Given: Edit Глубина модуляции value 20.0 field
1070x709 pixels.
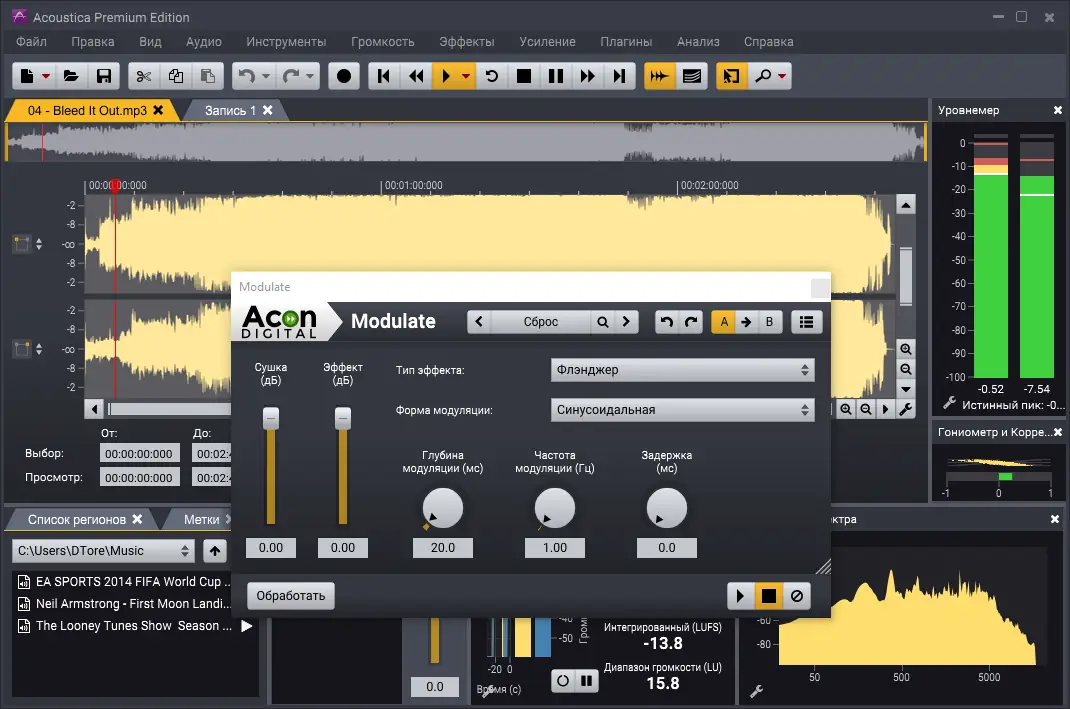Looking at the screenshot, I should [x=443, y=548].
